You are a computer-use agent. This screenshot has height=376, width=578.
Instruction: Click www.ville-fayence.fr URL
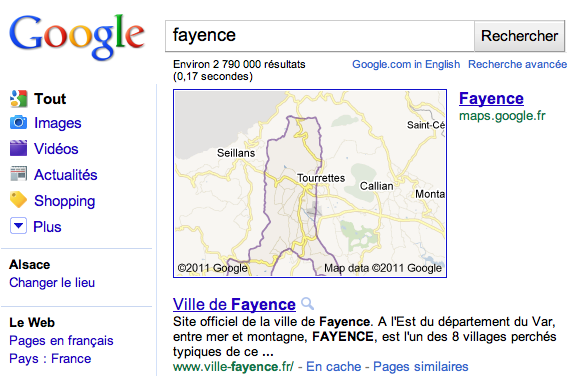tap(233, 367)
